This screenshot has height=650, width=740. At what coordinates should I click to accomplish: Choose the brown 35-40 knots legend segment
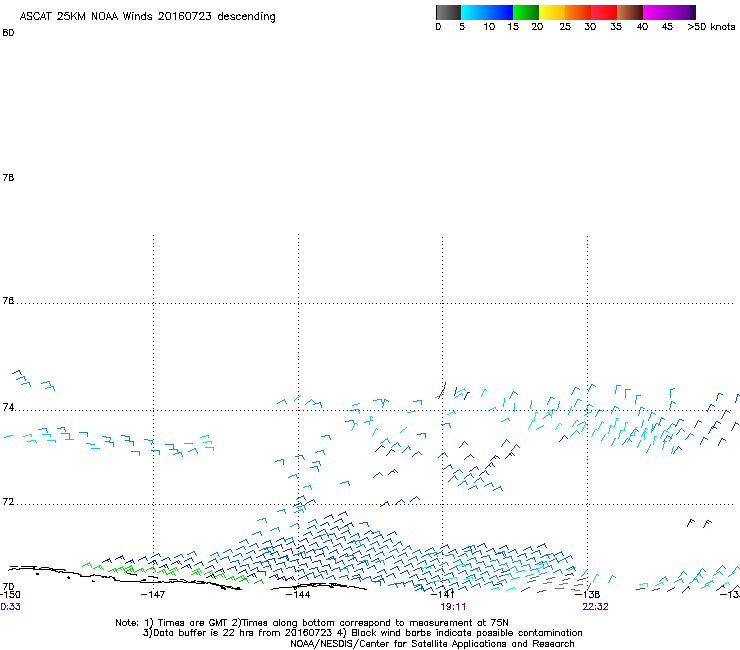tap(630, 12)
